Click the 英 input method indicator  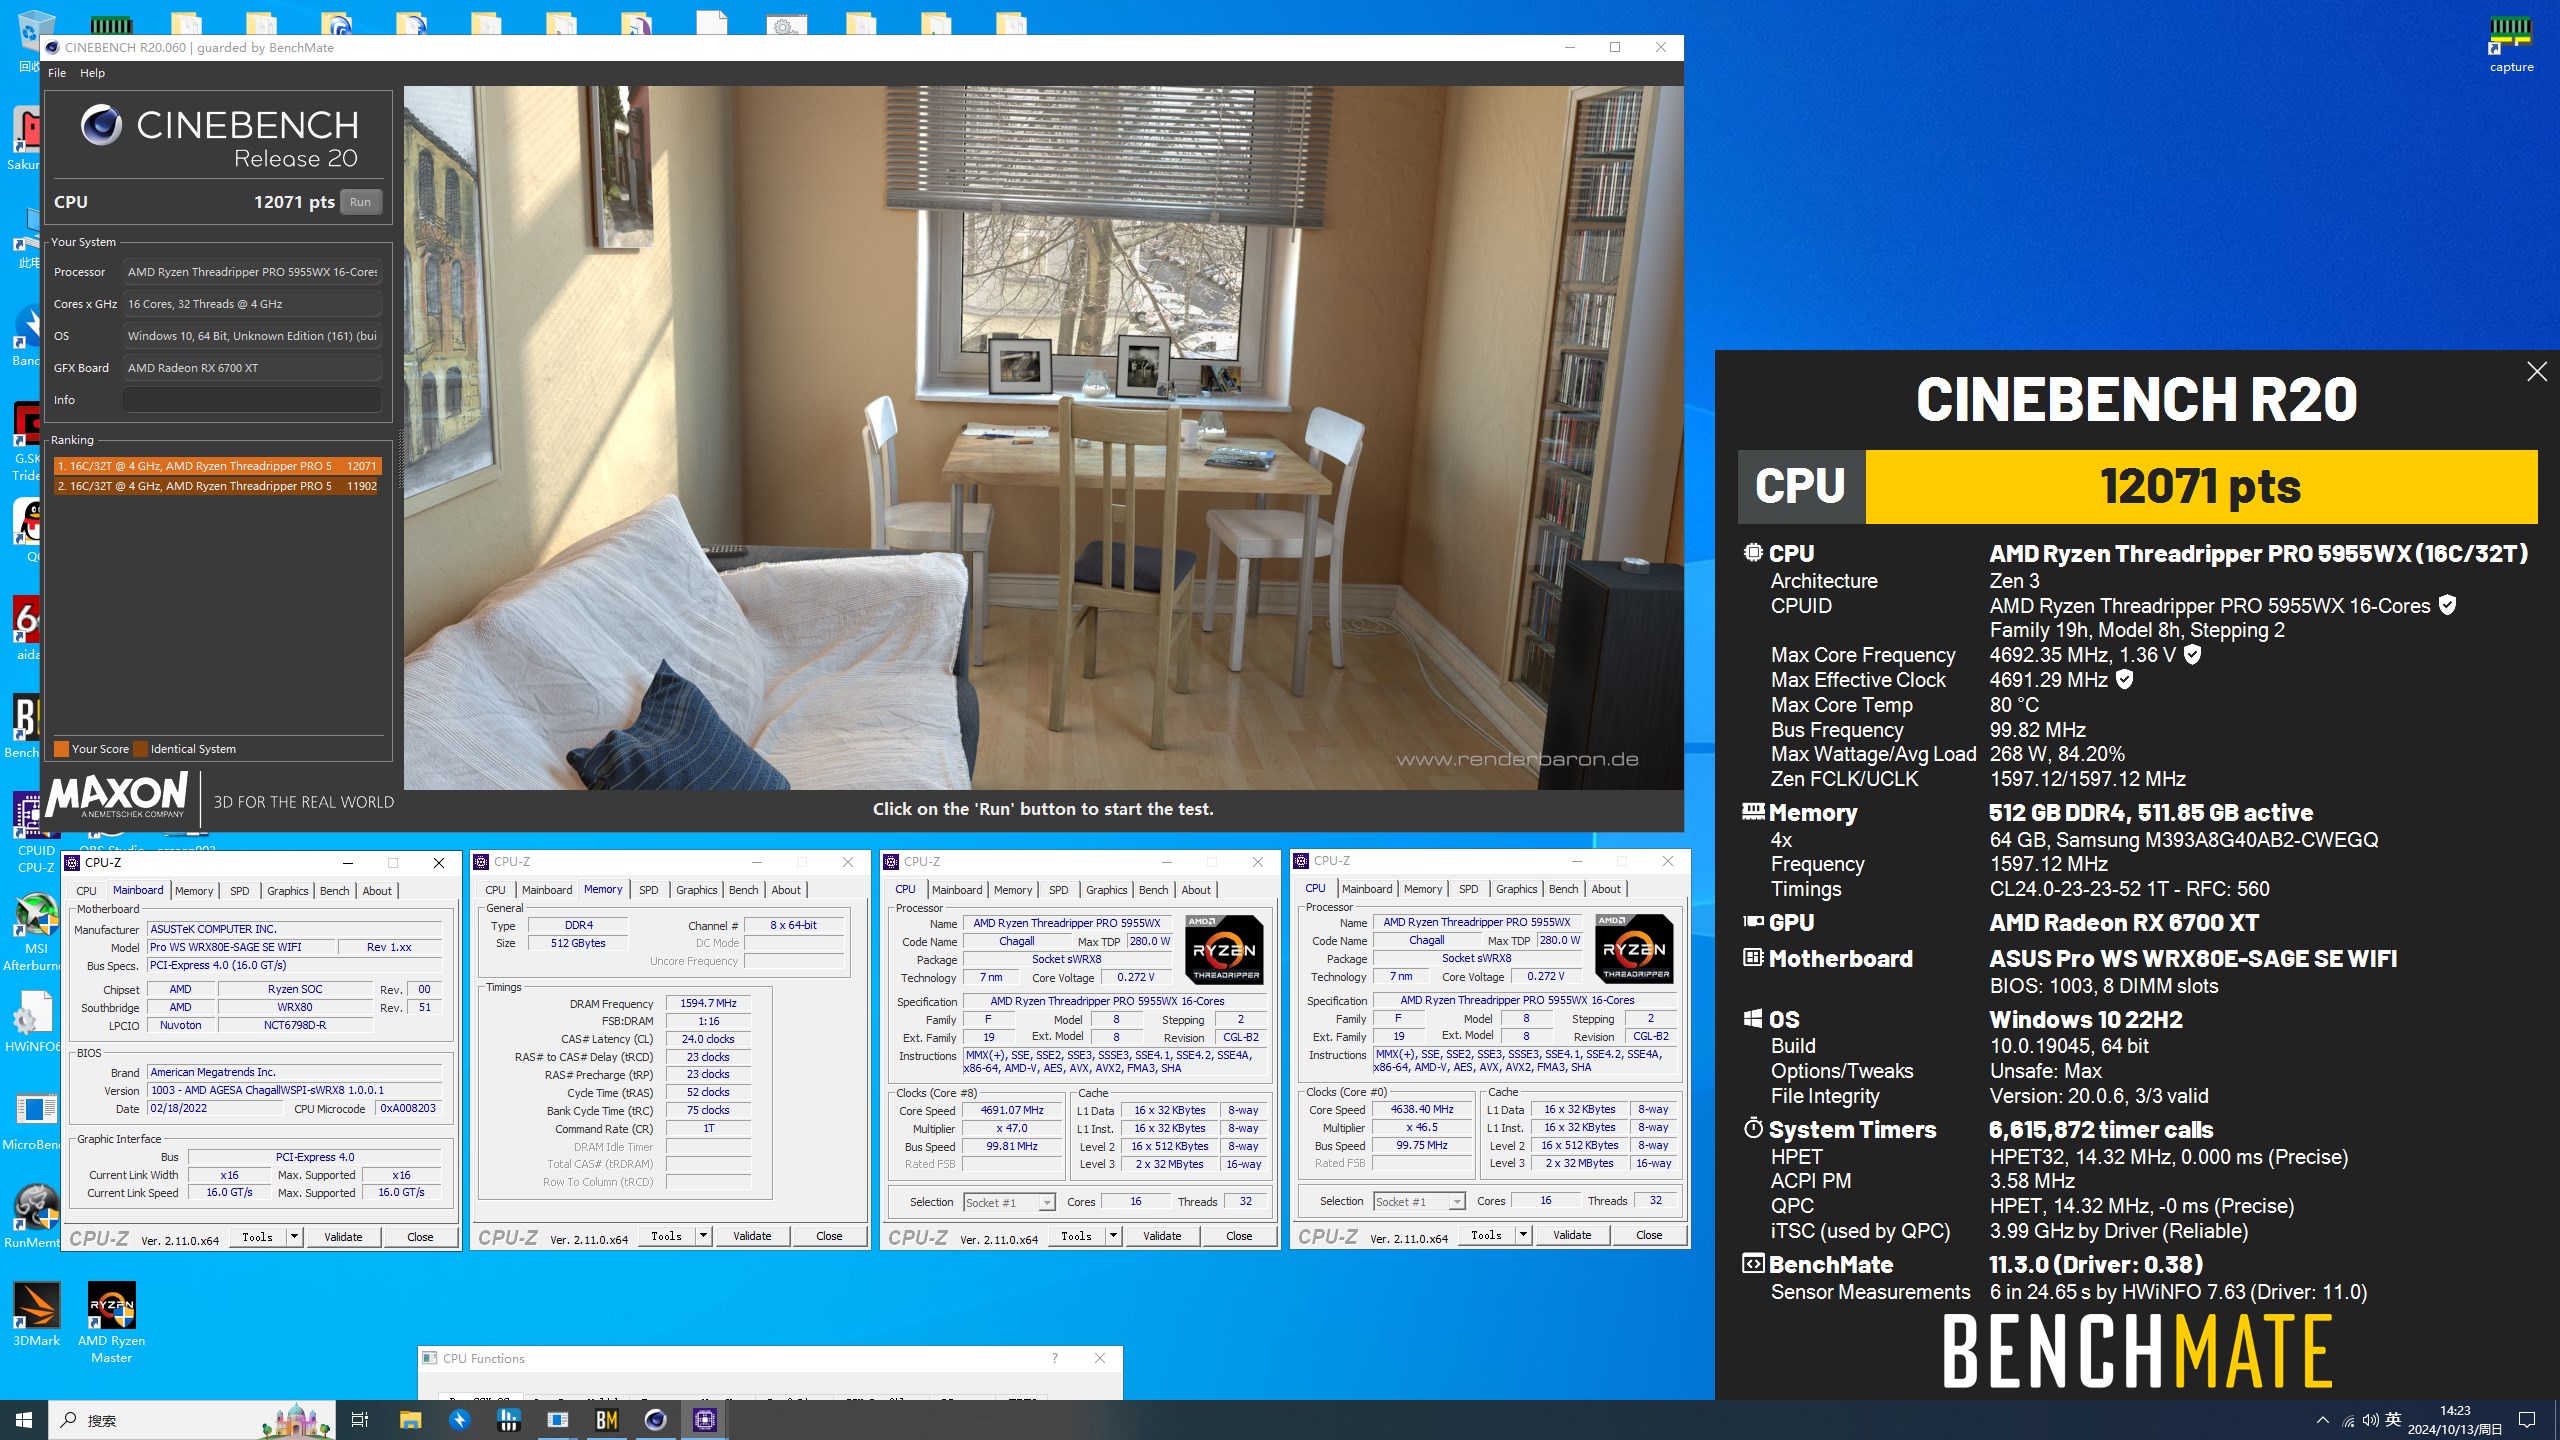[2393, 1420]
